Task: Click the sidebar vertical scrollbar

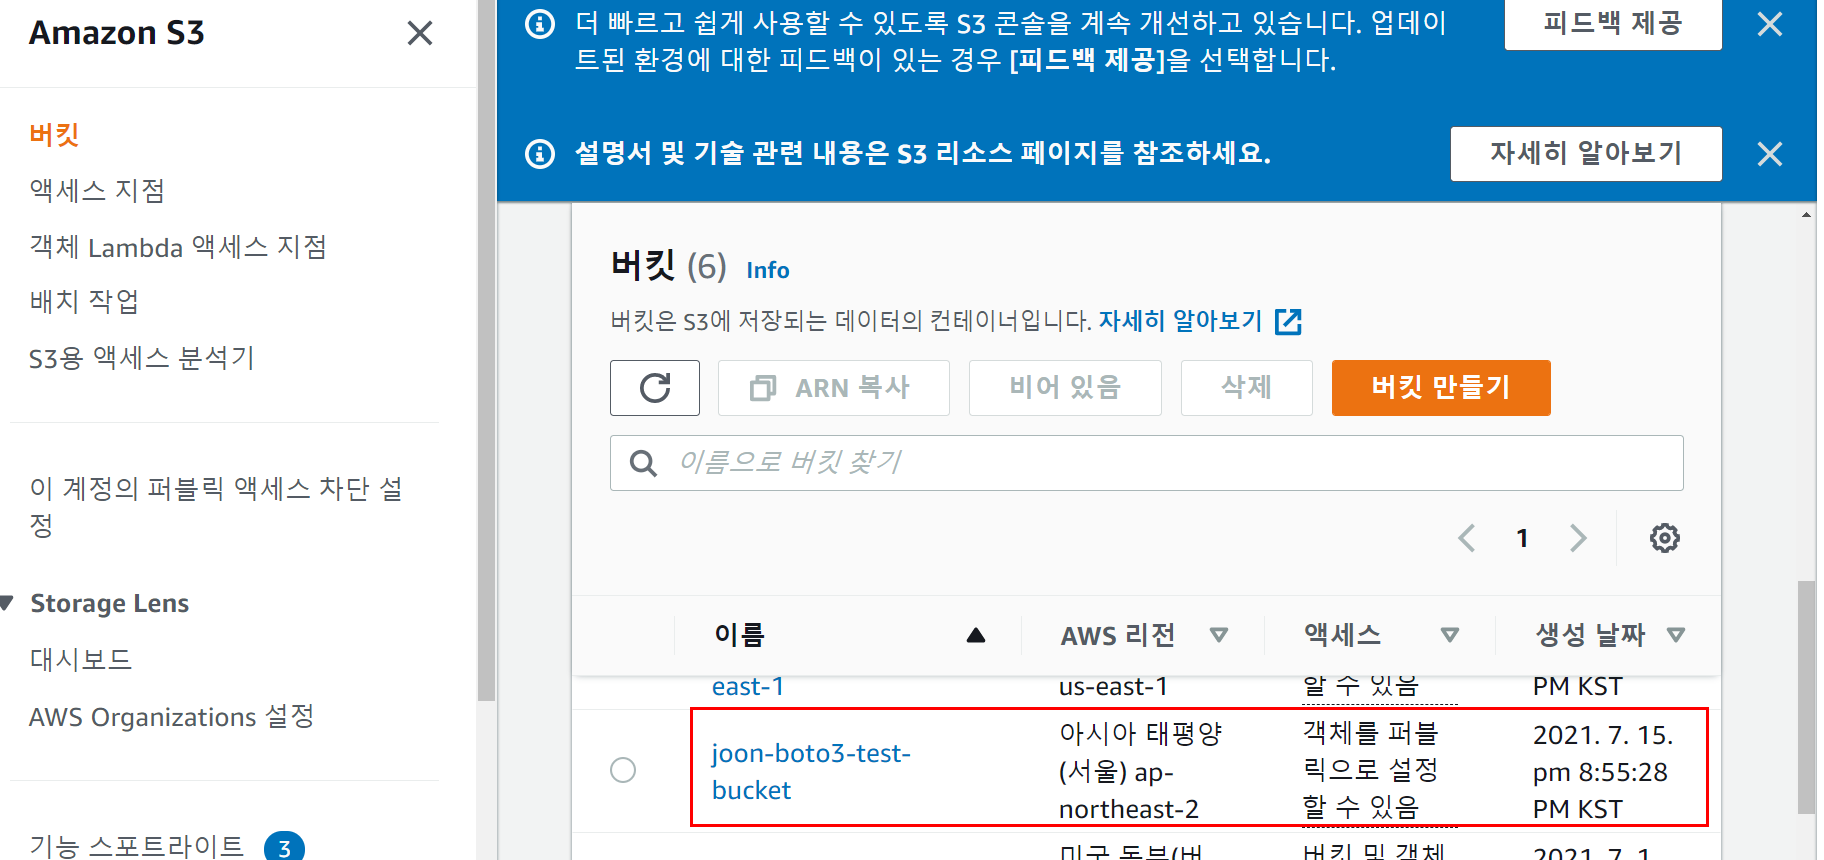Action: tap(487, 350)
